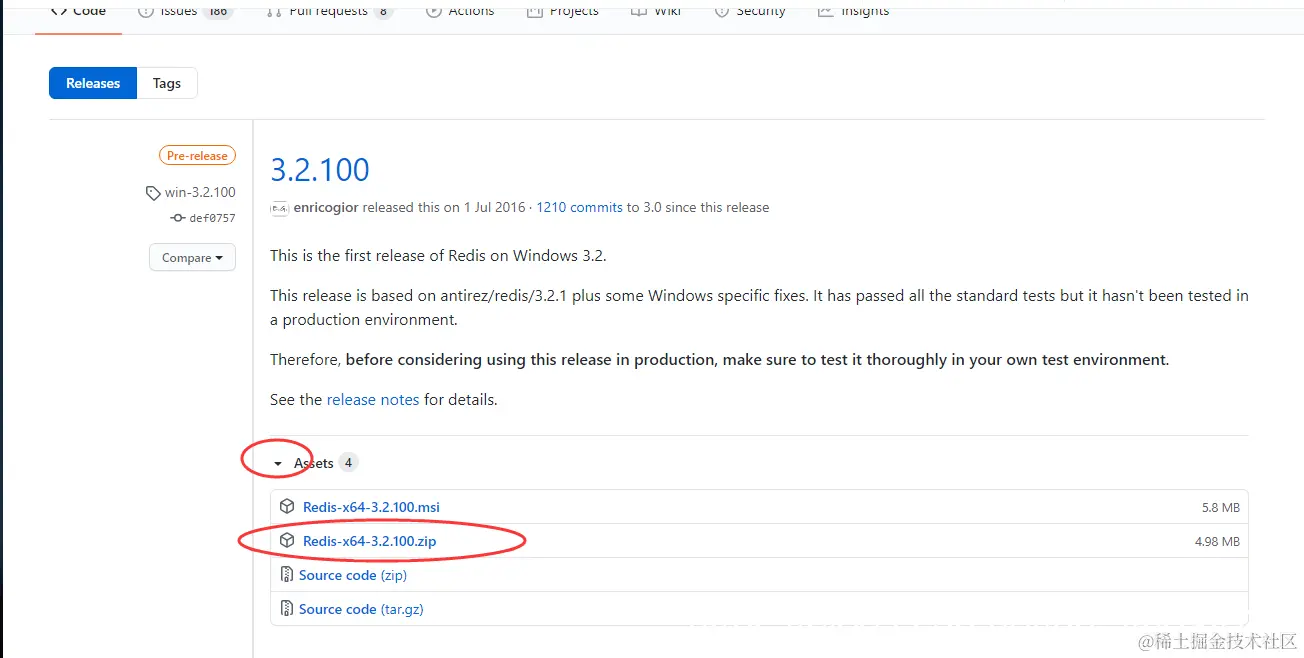Click the commit icon next to def0757
Screen dimensions: 1304x658
[177, 218]
